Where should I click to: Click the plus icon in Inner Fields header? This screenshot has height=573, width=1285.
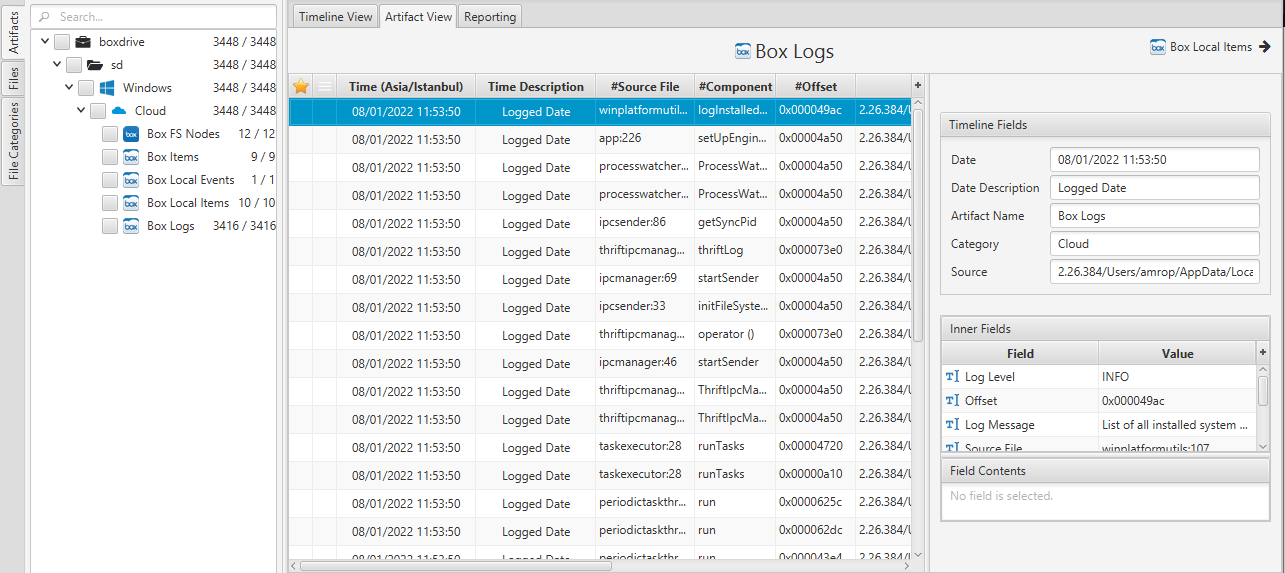[1263, 352]
